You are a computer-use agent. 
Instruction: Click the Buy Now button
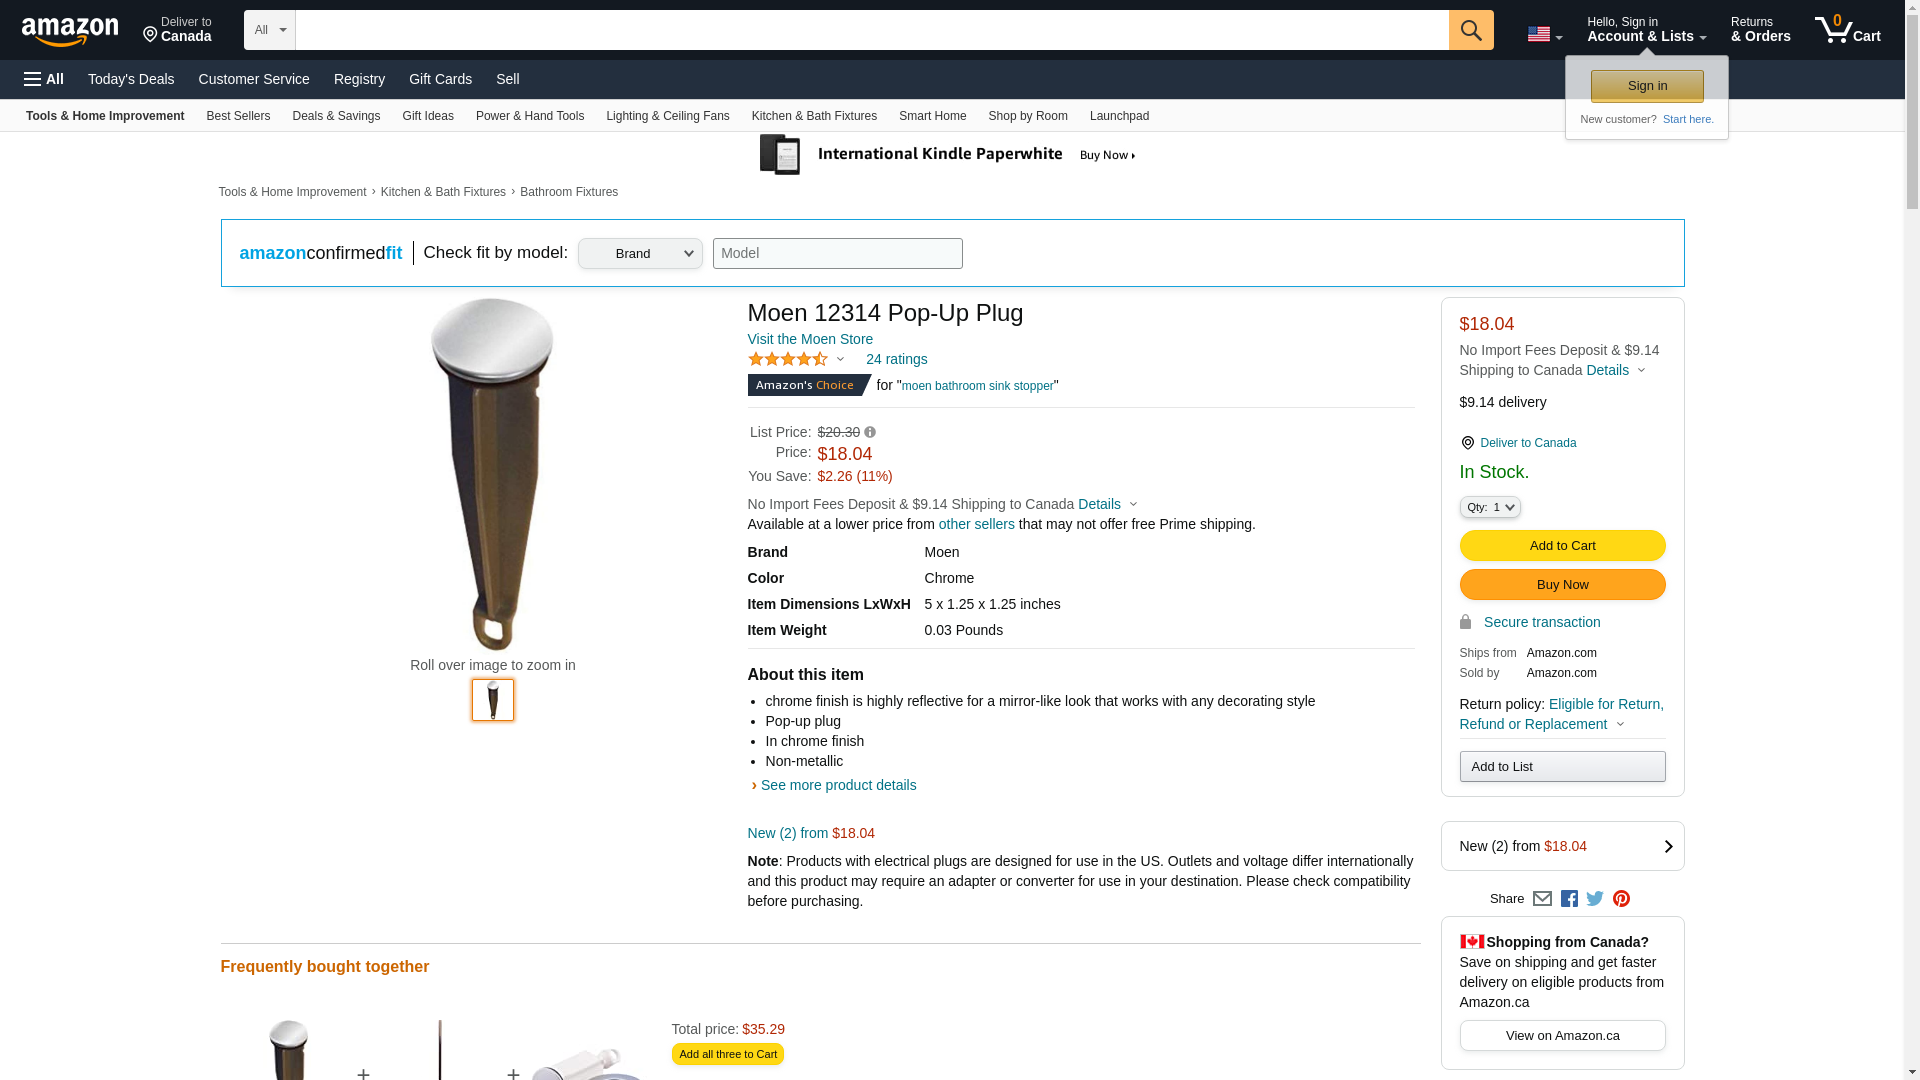[1562, 584]
